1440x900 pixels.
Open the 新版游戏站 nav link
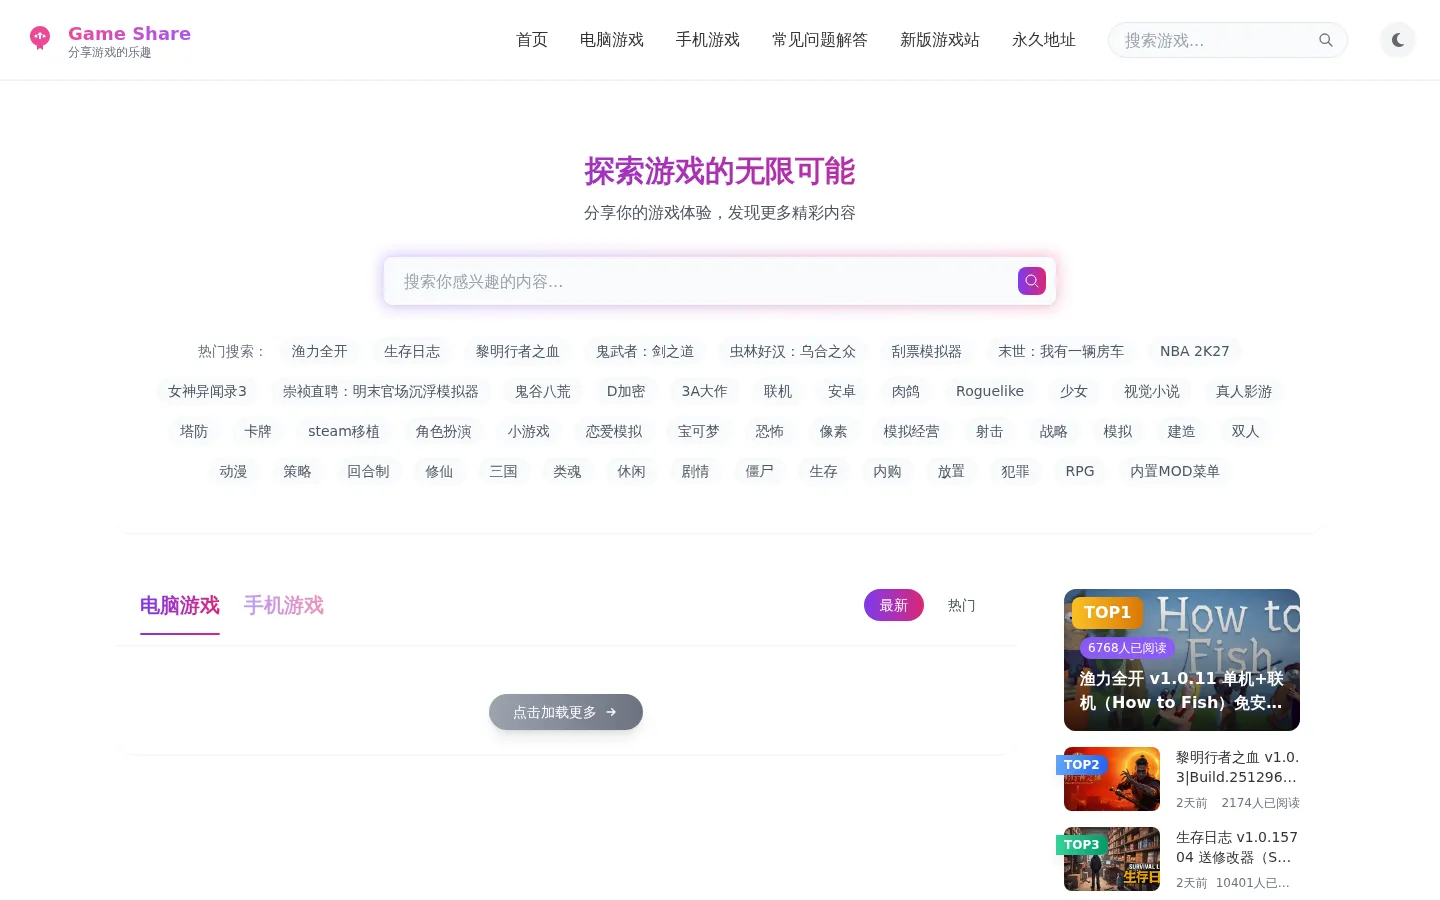(x=940, y=40)
